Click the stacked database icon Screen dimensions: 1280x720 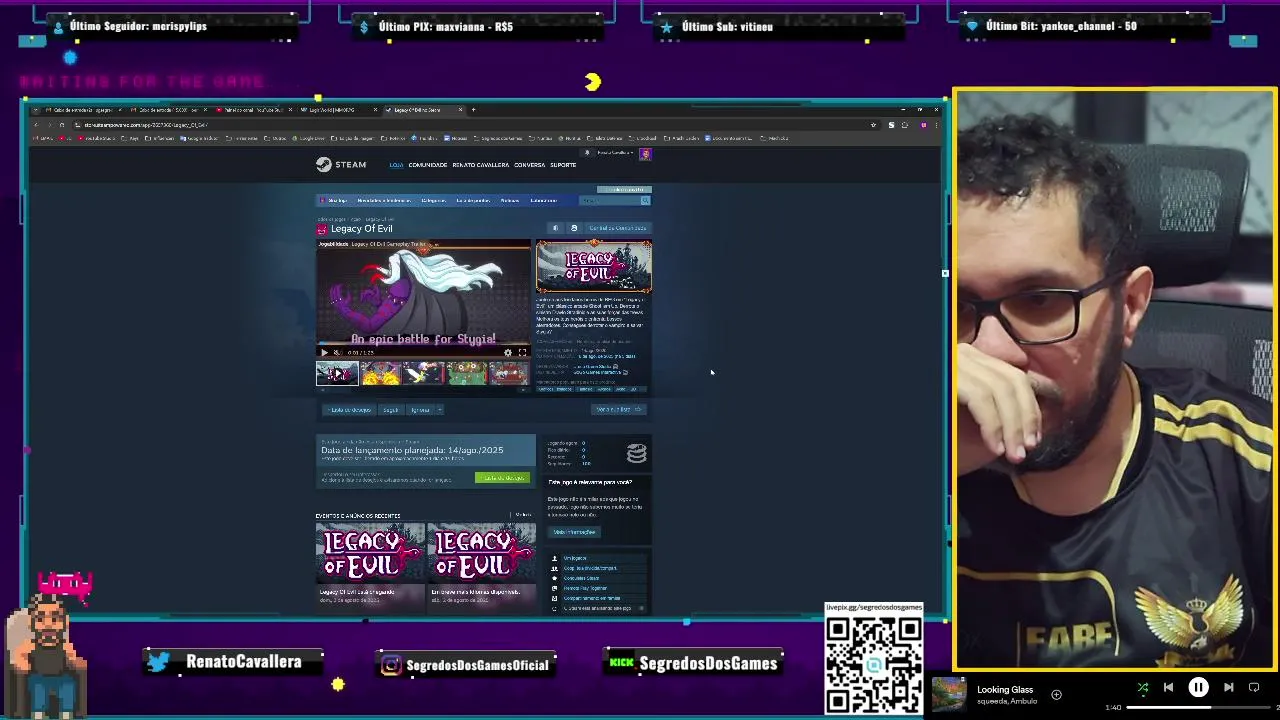click(636, 454)
